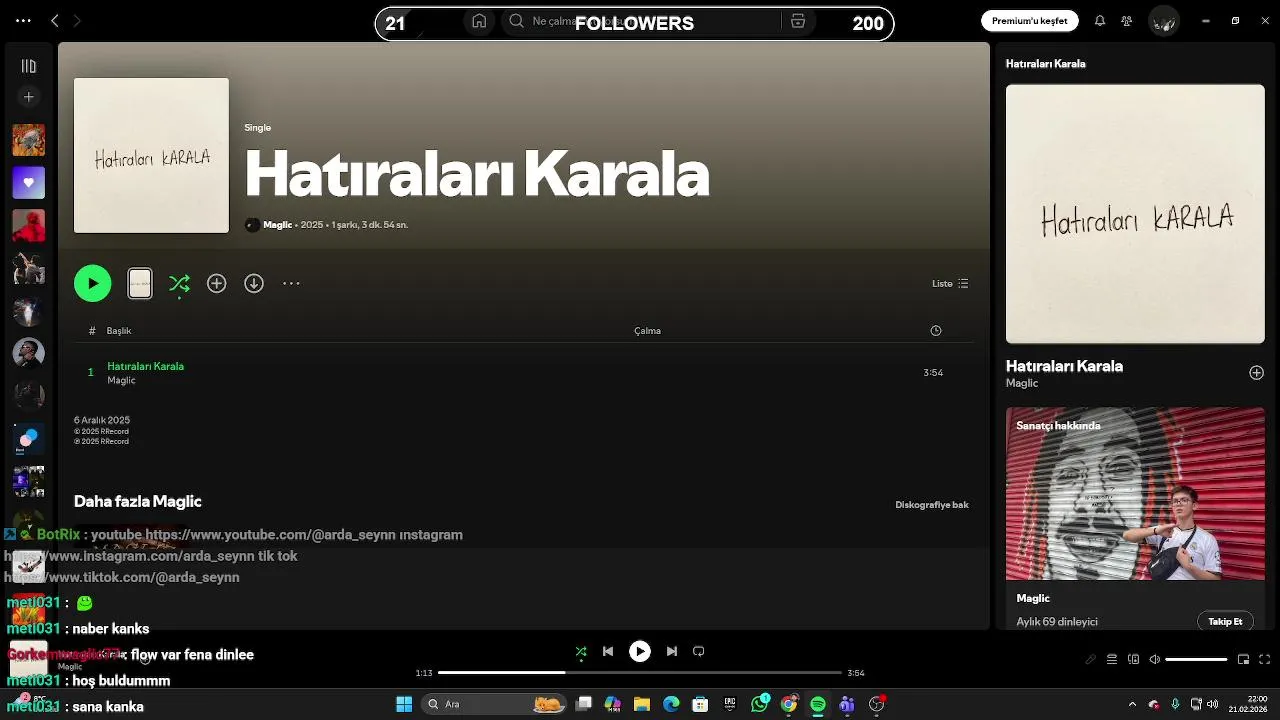The height and width of the screenshot is (720, 1280).
Task: Open Home using the house icon
Action: 479,21
